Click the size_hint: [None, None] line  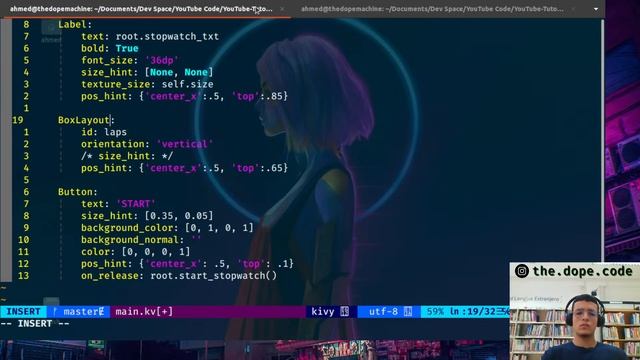pos(147,72)
